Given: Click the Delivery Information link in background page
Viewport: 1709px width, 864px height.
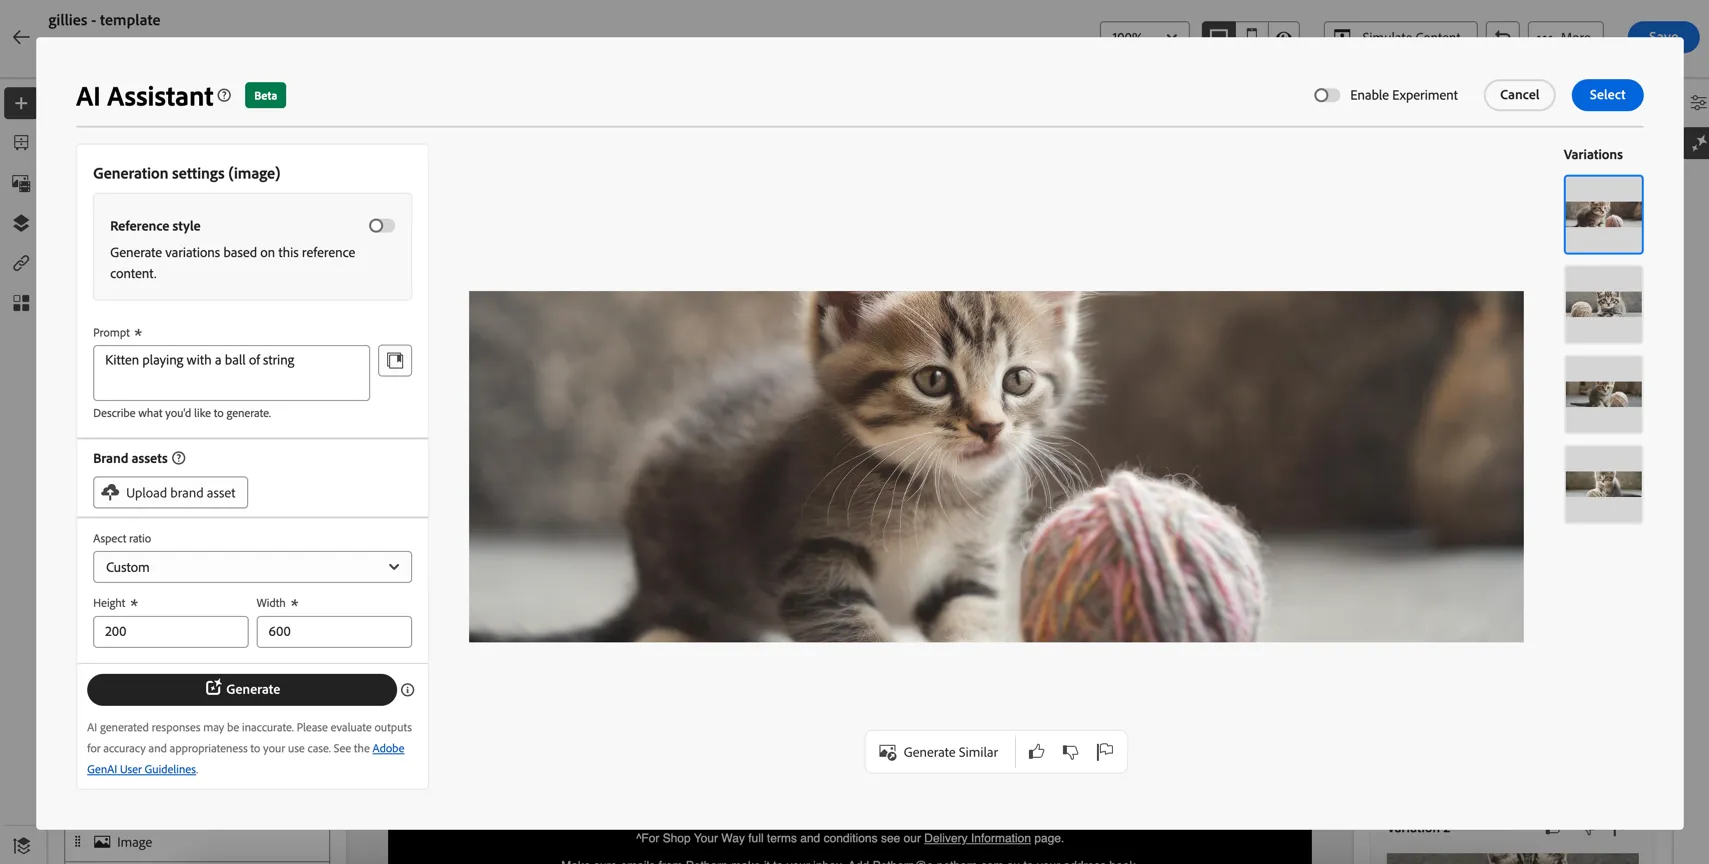Looking at the screenshot, I should [x=977, y=839].
